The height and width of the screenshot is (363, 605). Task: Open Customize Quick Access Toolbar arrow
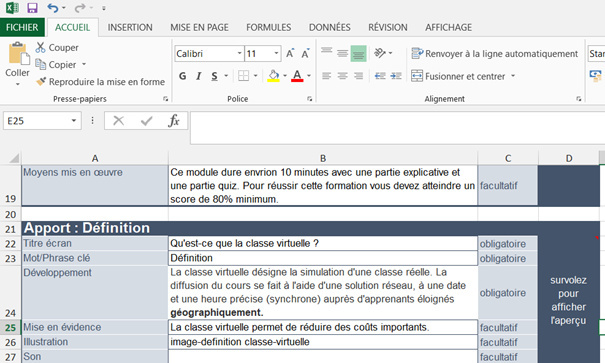(104, 8)
